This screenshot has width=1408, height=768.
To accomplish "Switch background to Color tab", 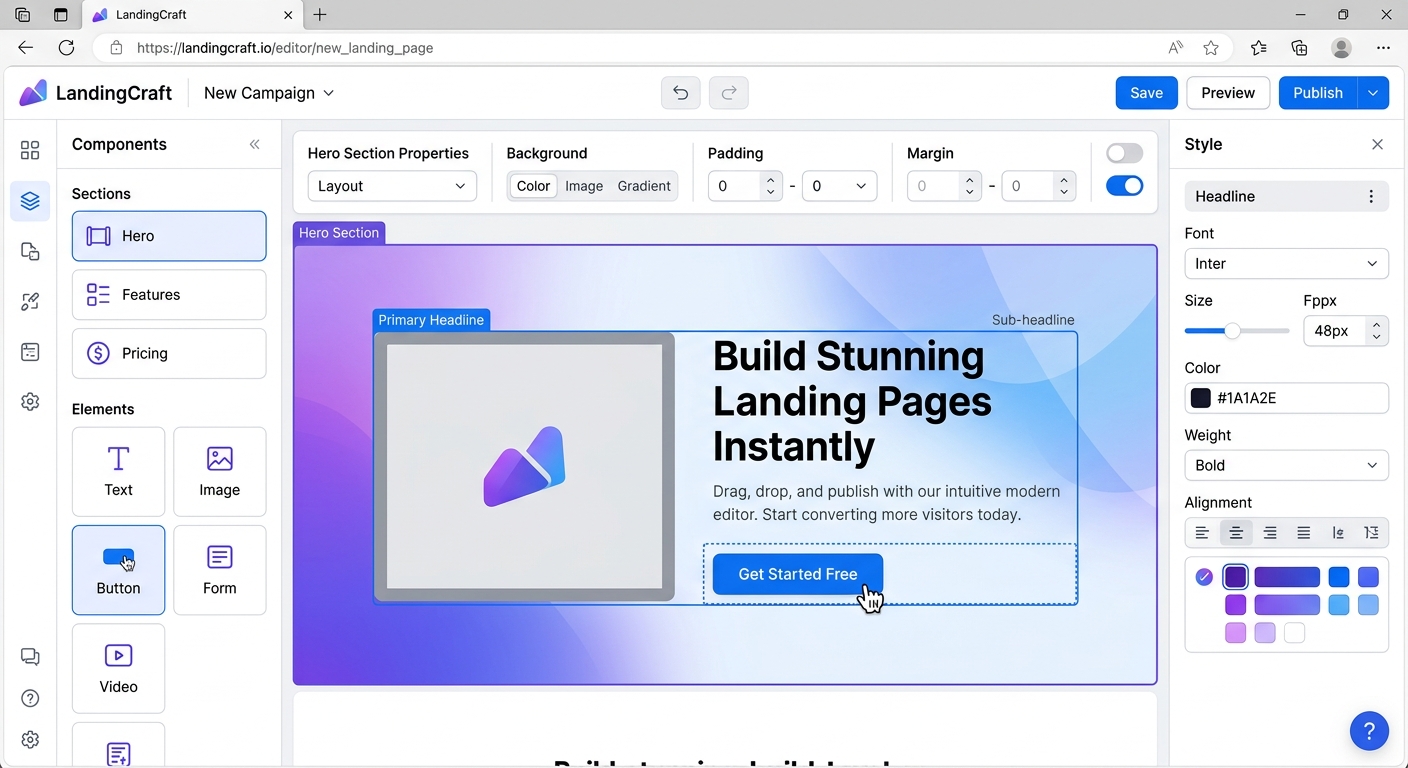I will [533, 186].
